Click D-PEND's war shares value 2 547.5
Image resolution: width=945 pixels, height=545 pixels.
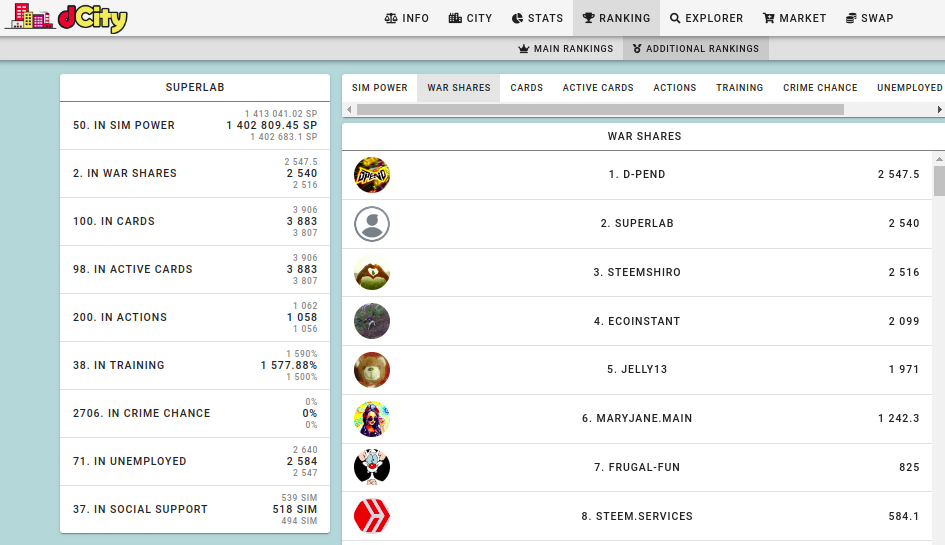coord(898,174)
